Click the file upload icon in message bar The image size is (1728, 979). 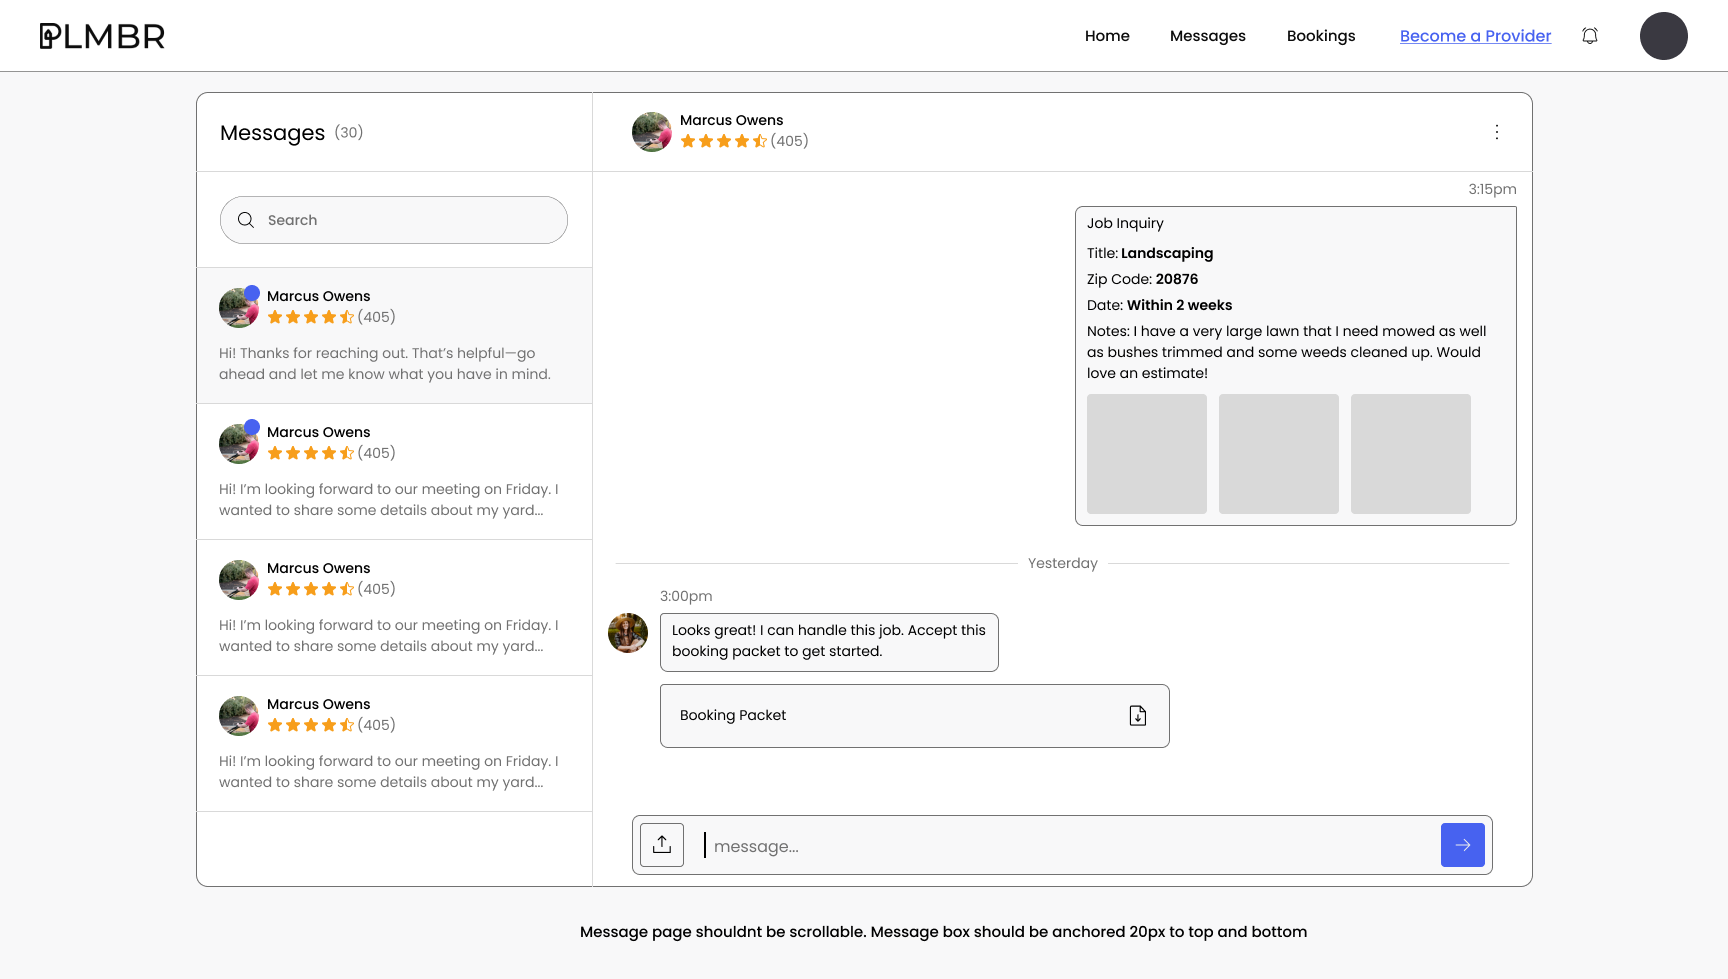(662, 845)
